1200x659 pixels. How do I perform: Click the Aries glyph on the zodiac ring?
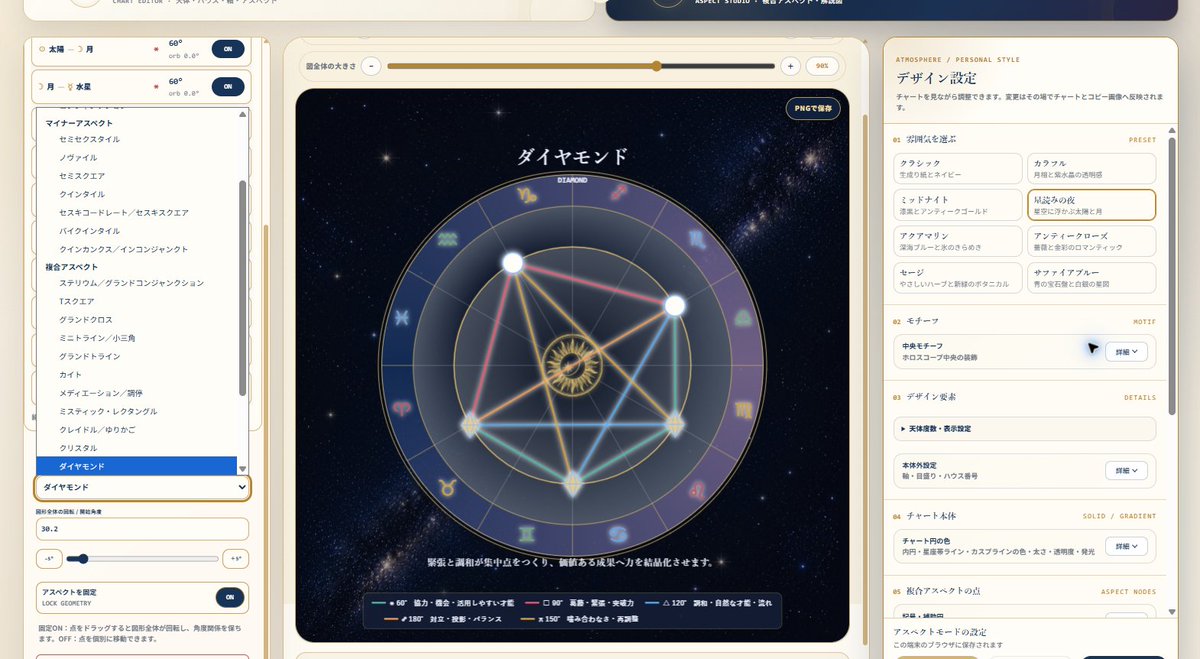[x=401, y=408]
